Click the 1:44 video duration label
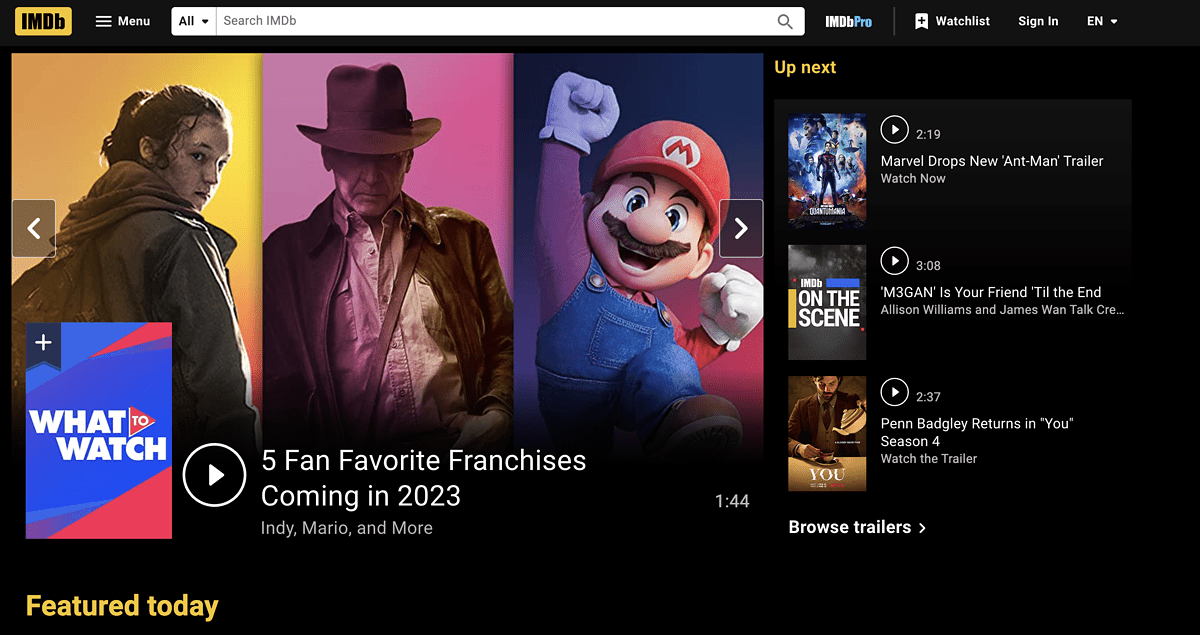 (732, 502)
